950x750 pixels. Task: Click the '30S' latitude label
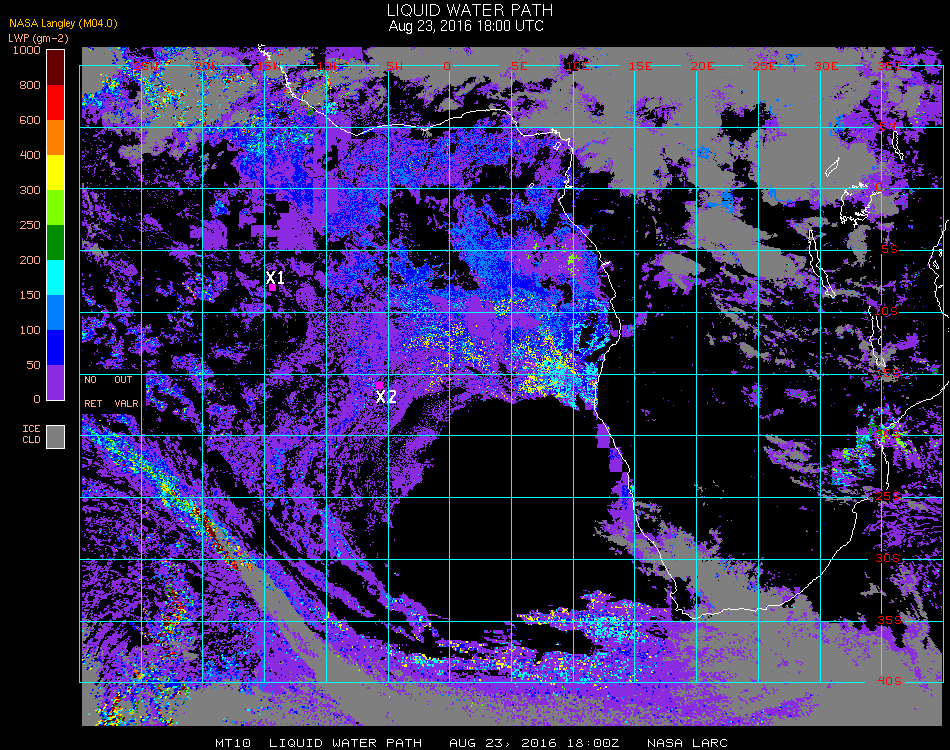pyautogui.click(x=888, y=559)
